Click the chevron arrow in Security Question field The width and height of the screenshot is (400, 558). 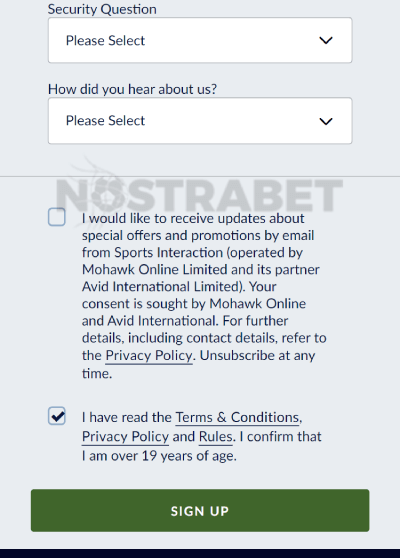click(326, 40)
